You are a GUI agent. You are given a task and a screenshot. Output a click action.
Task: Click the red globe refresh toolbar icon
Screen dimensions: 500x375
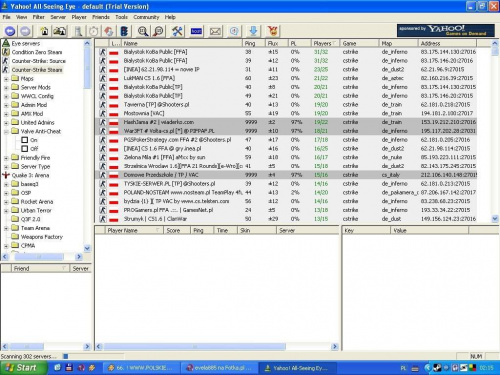[x=109, y=31]
